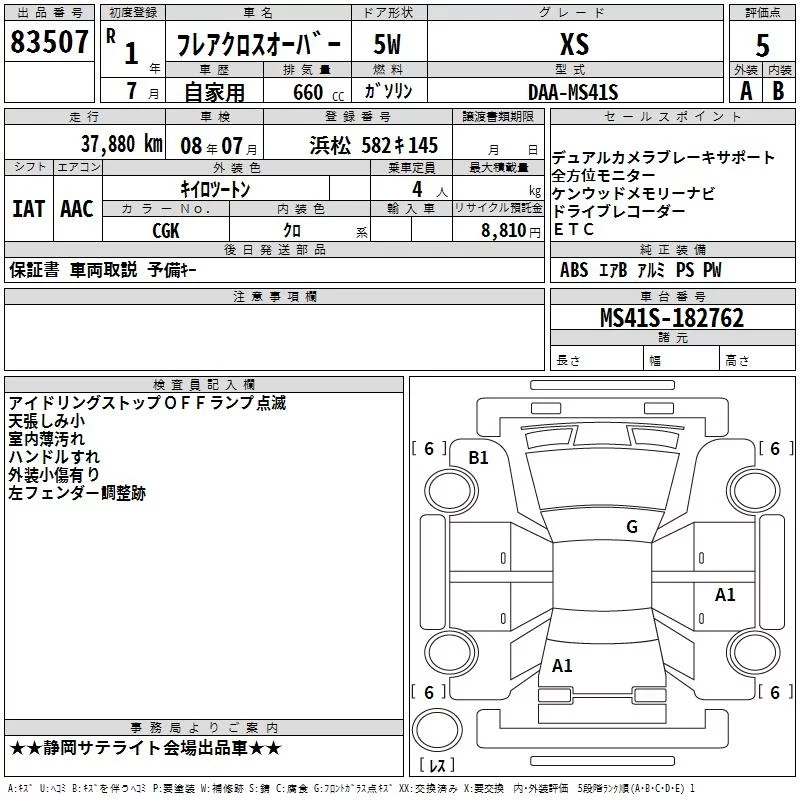Click the interior rating B
The image size is (800, 800).
pos(778,91)
